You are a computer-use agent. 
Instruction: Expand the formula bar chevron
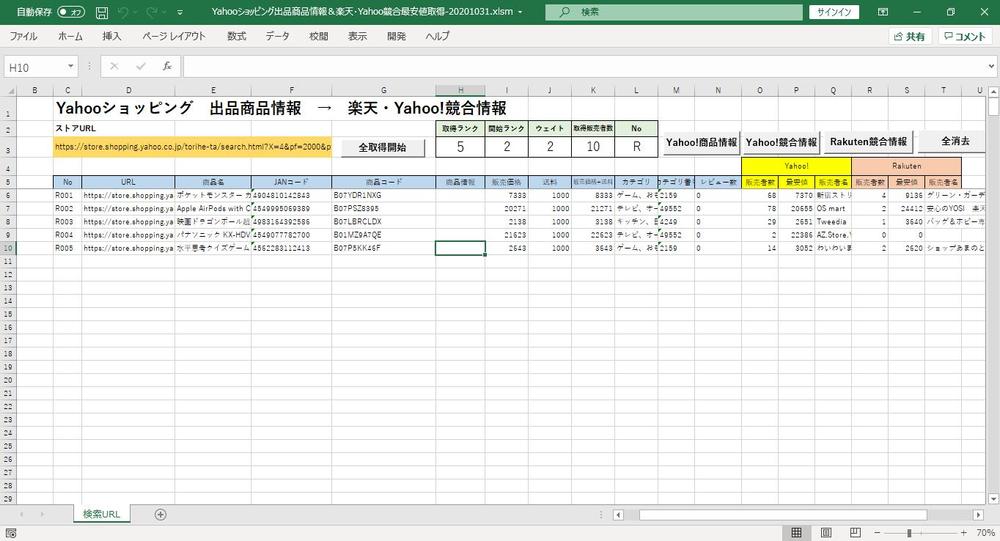[991, 66]
